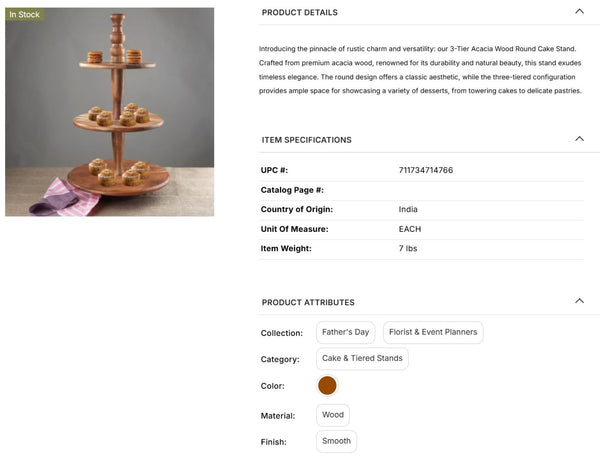
Task: Browse the Cake & Tiered Stands category
Action: [362, 358]
